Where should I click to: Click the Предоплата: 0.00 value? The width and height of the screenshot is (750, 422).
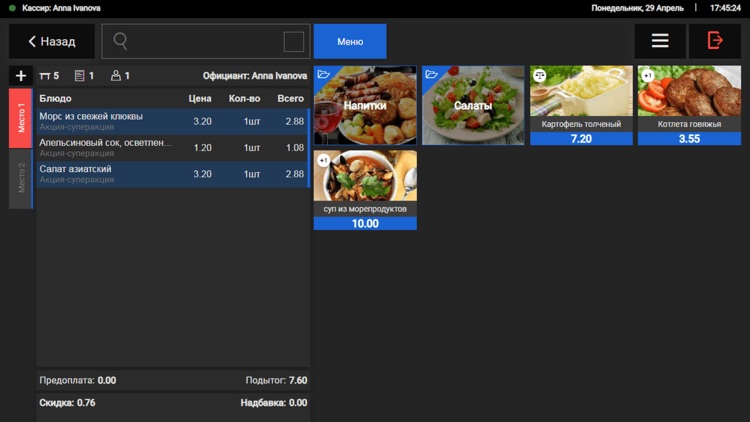point(77,380)
